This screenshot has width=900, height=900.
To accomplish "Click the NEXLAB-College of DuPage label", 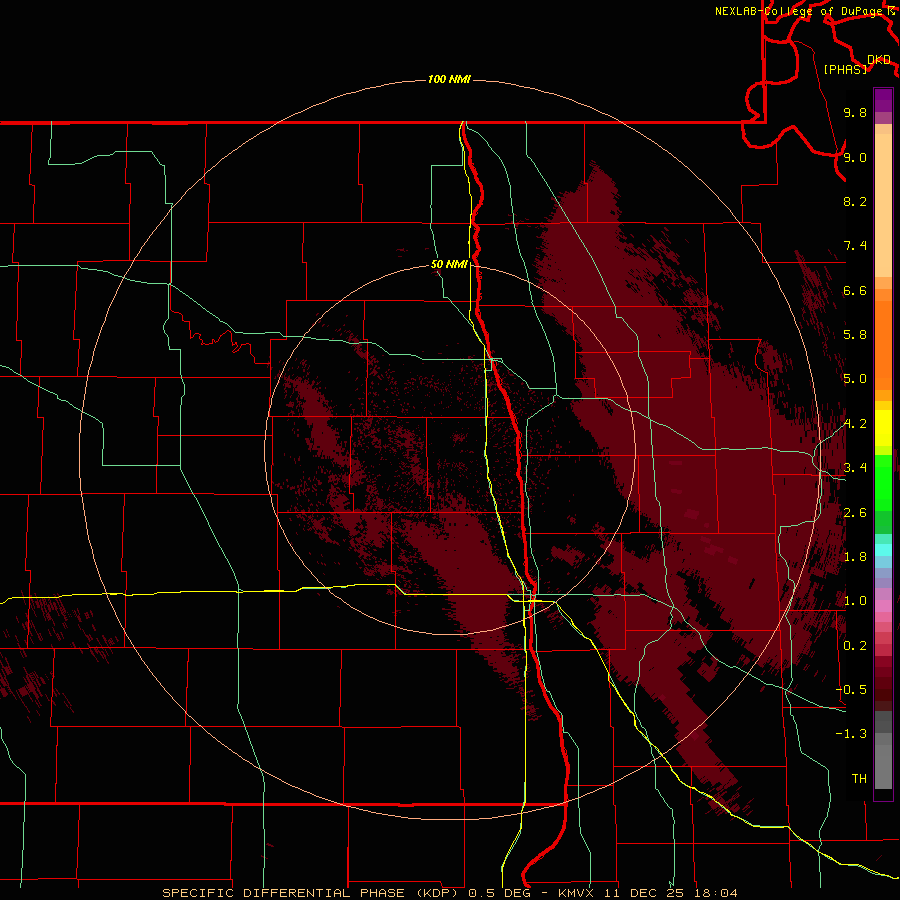I will coord(798,11).
